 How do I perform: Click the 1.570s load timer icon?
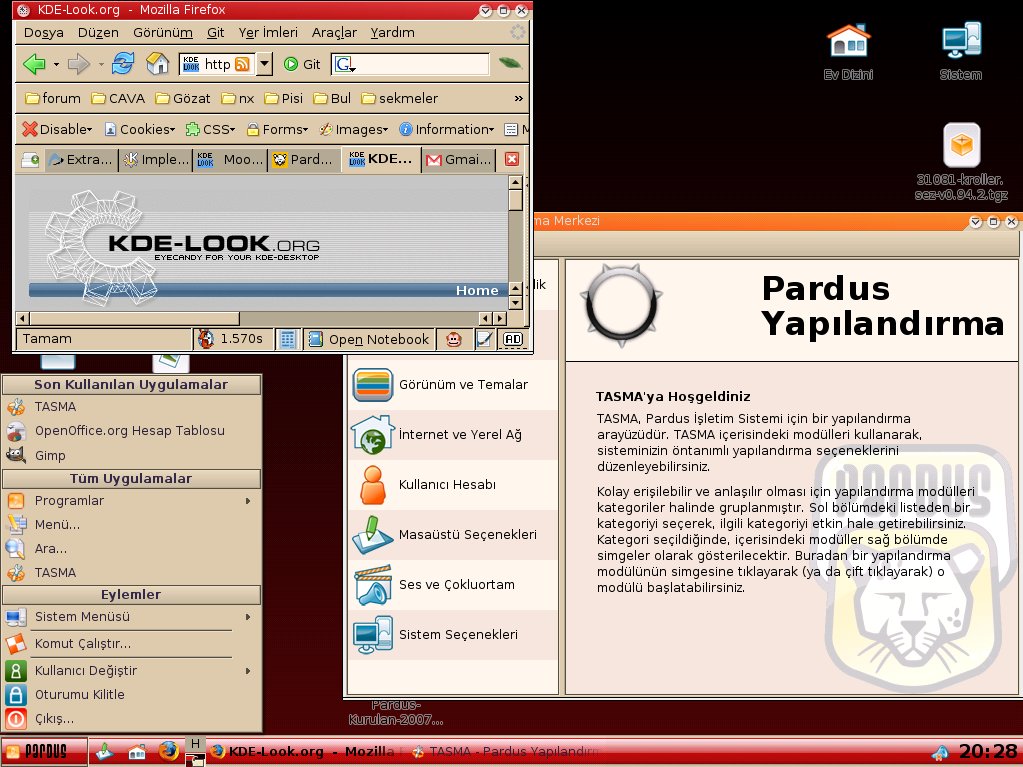pos(206,338)
